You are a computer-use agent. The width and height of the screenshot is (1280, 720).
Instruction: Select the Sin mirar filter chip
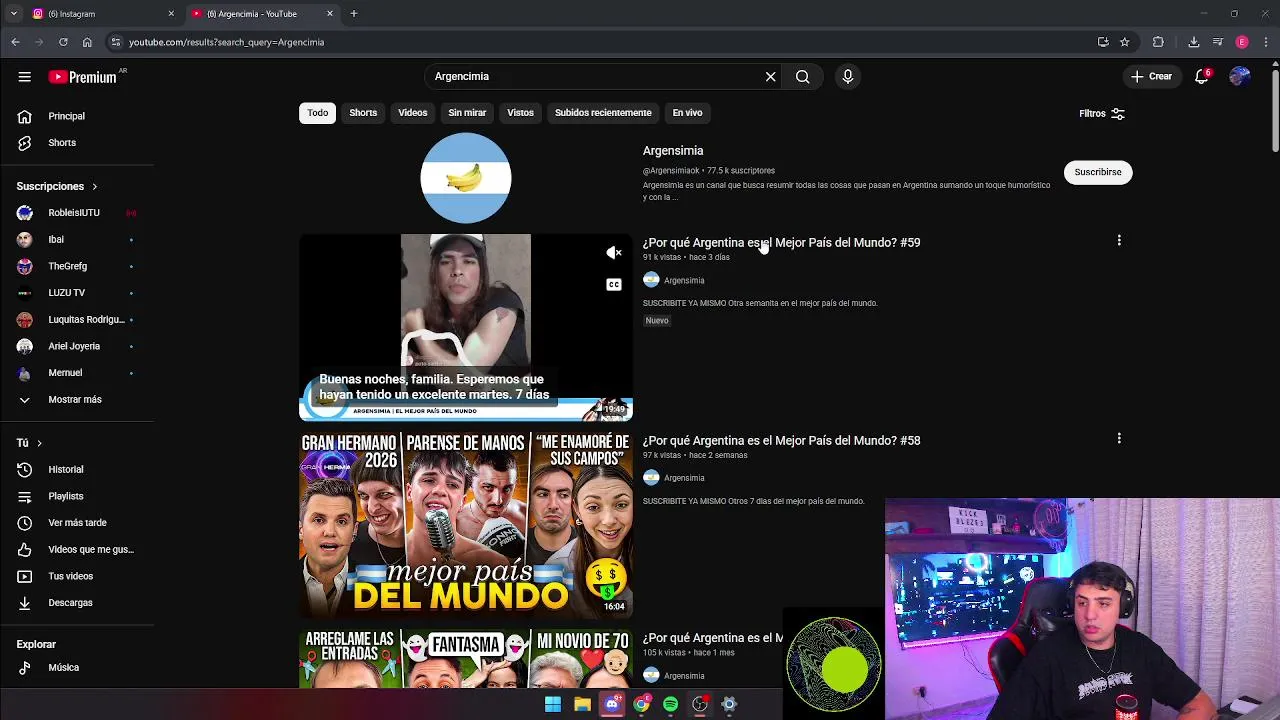coord(467,113)
